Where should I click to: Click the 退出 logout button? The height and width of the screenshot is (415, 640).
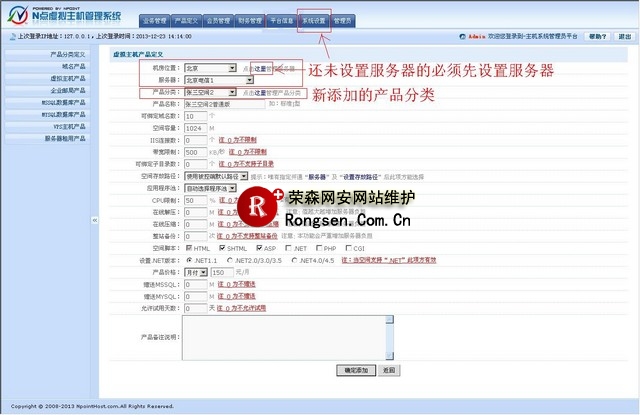pos(622,36)
